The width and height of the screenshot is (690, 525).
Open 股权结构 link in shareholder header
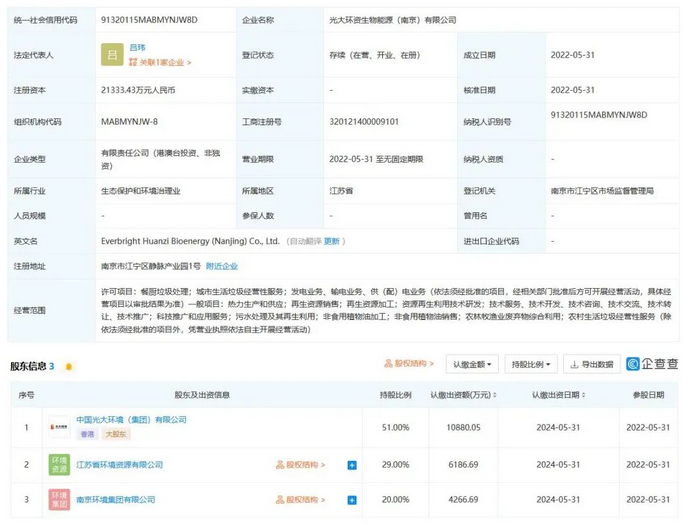click(x=409, y=363)
